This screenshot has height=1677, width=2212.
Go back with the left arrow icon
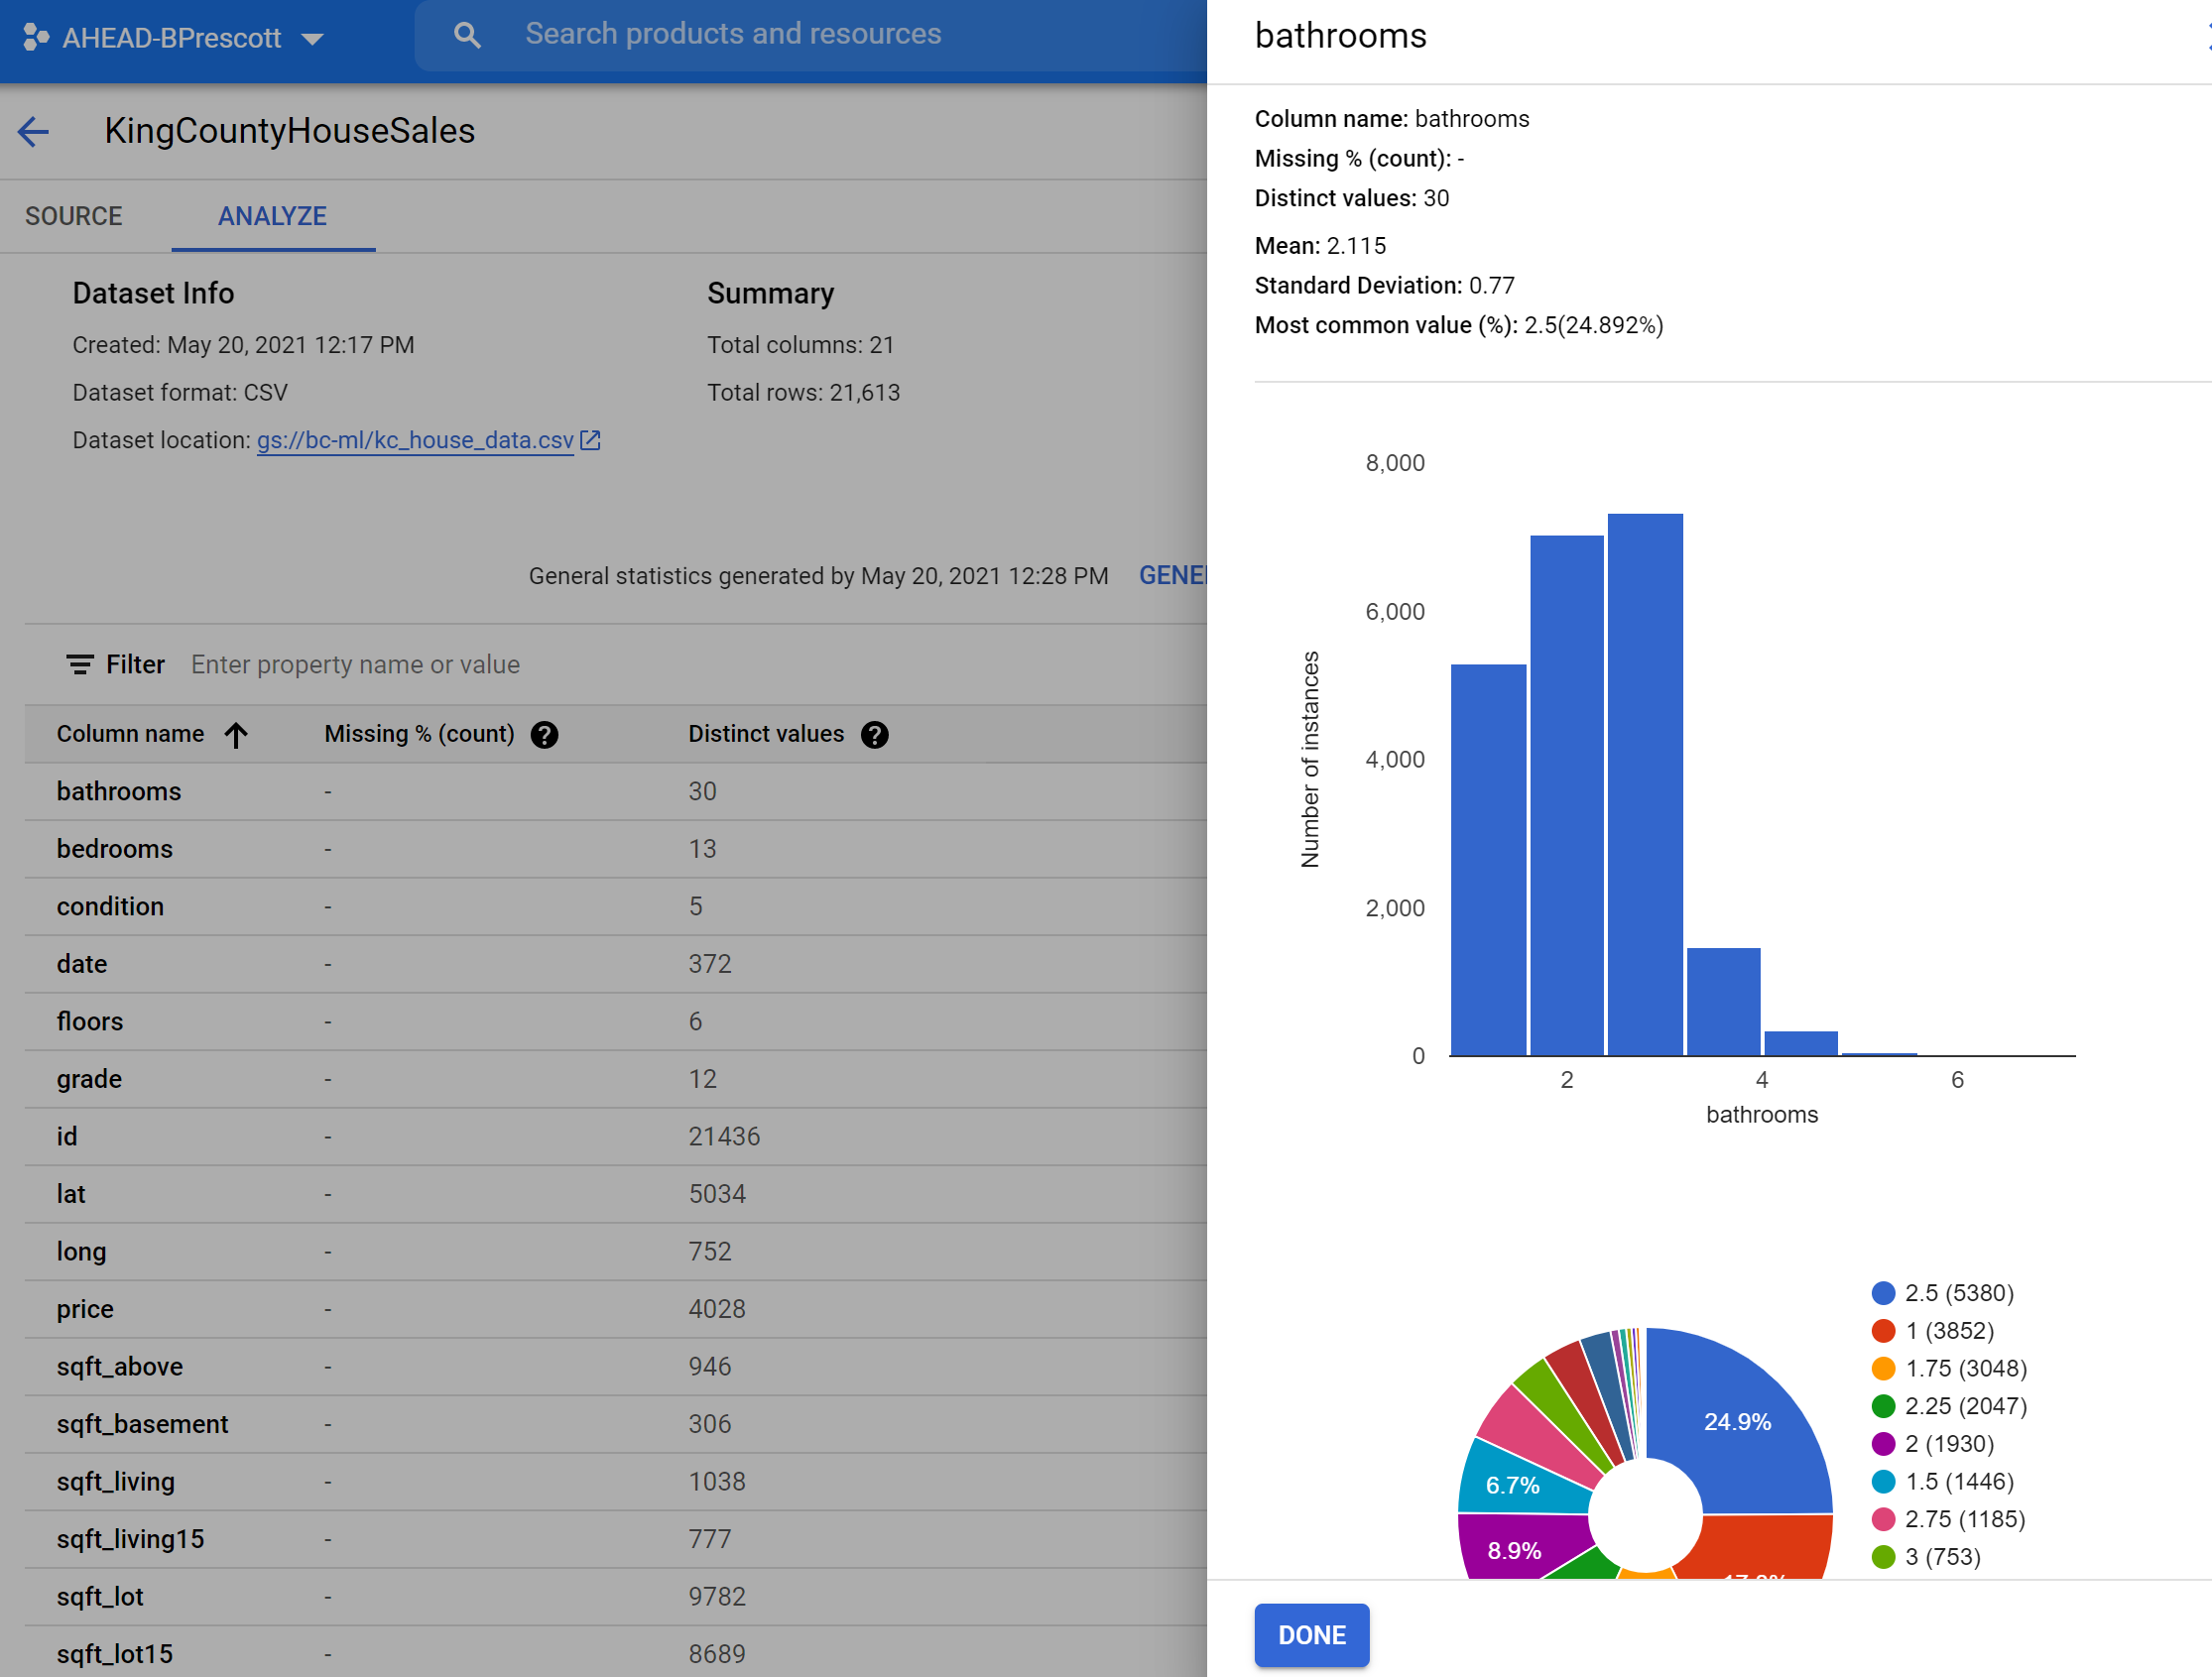click(x=33, y=131)
